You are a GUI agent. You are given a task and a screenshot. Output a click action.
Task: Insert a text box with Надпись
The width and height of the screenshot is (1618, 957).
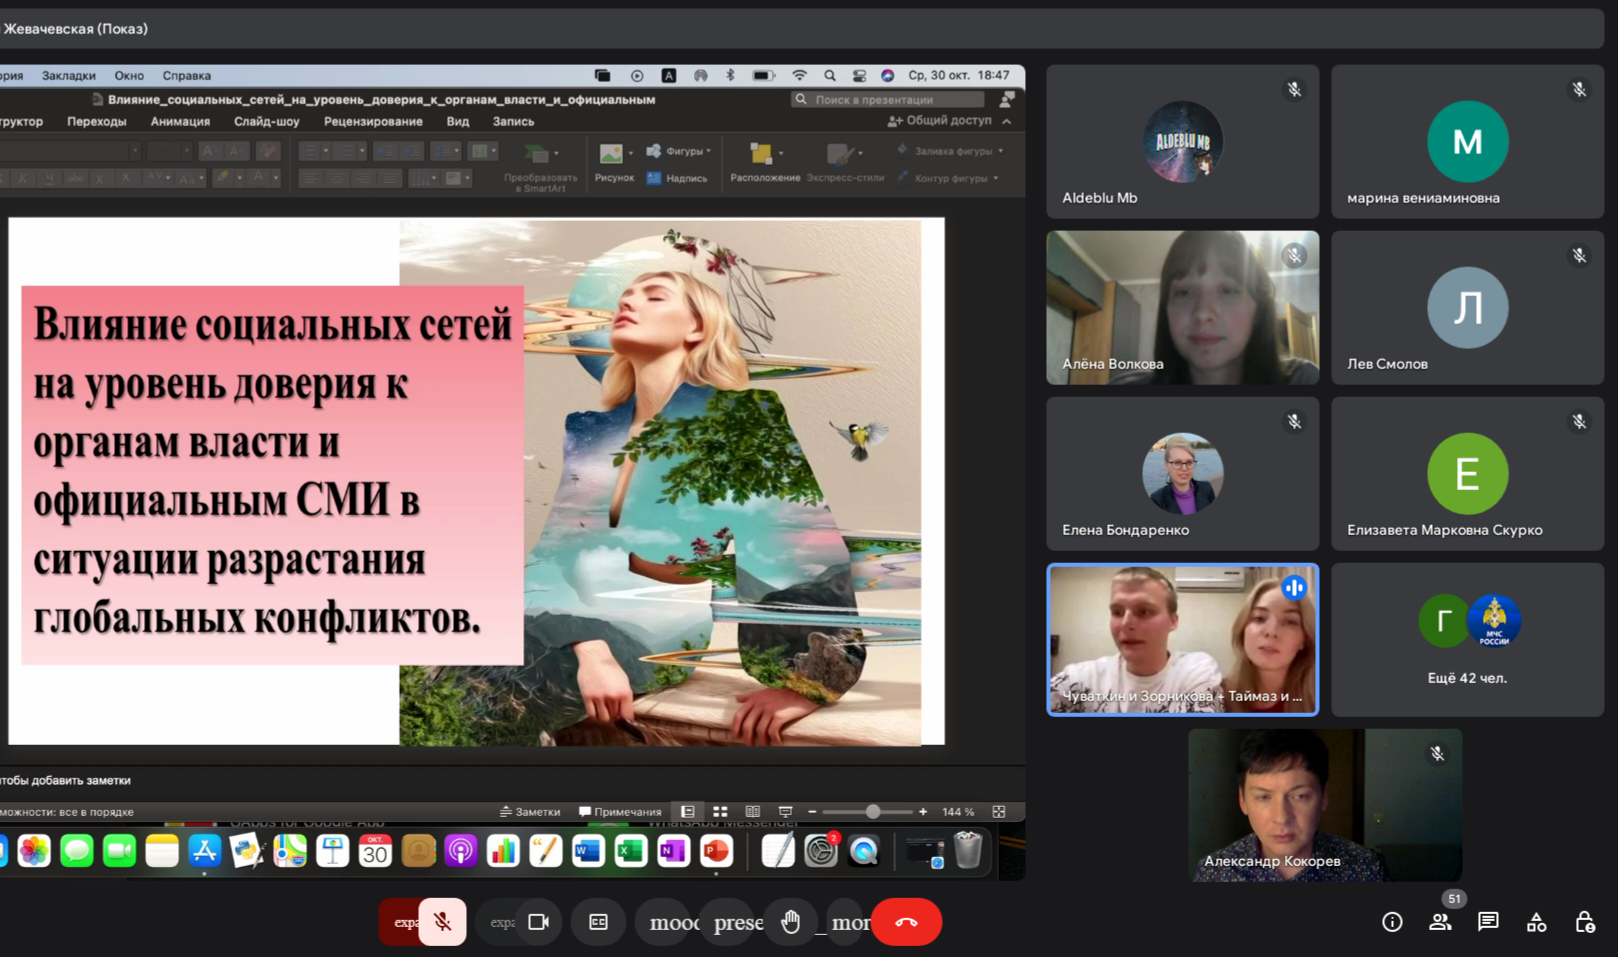pos(677,178)
